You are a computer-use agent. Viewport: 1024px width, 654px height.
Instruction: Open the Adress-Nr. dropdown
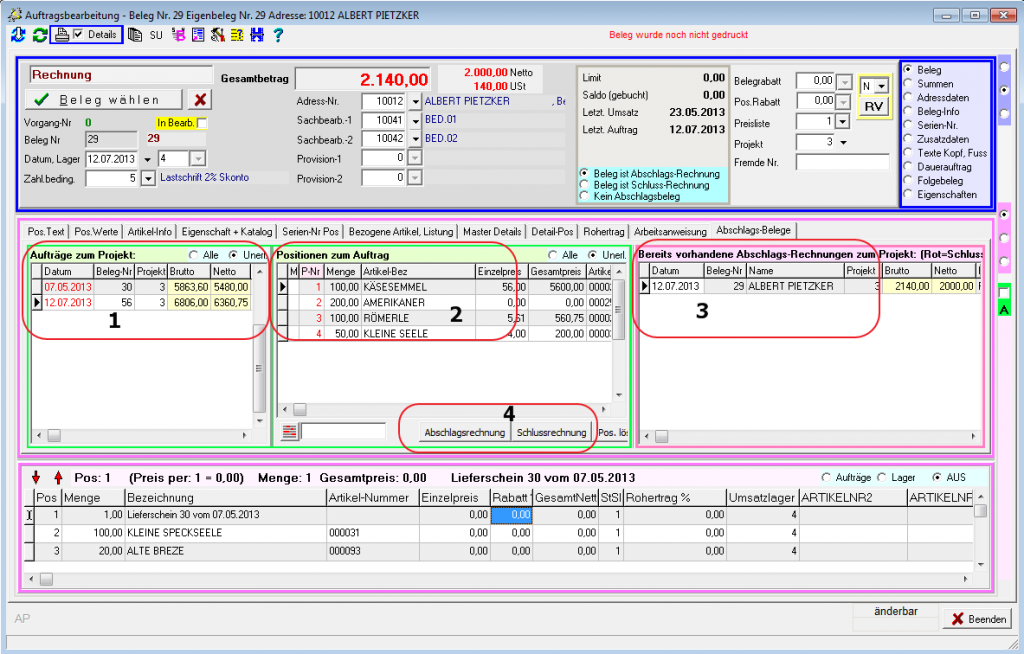pyautogui.click(x=412, y=102)
